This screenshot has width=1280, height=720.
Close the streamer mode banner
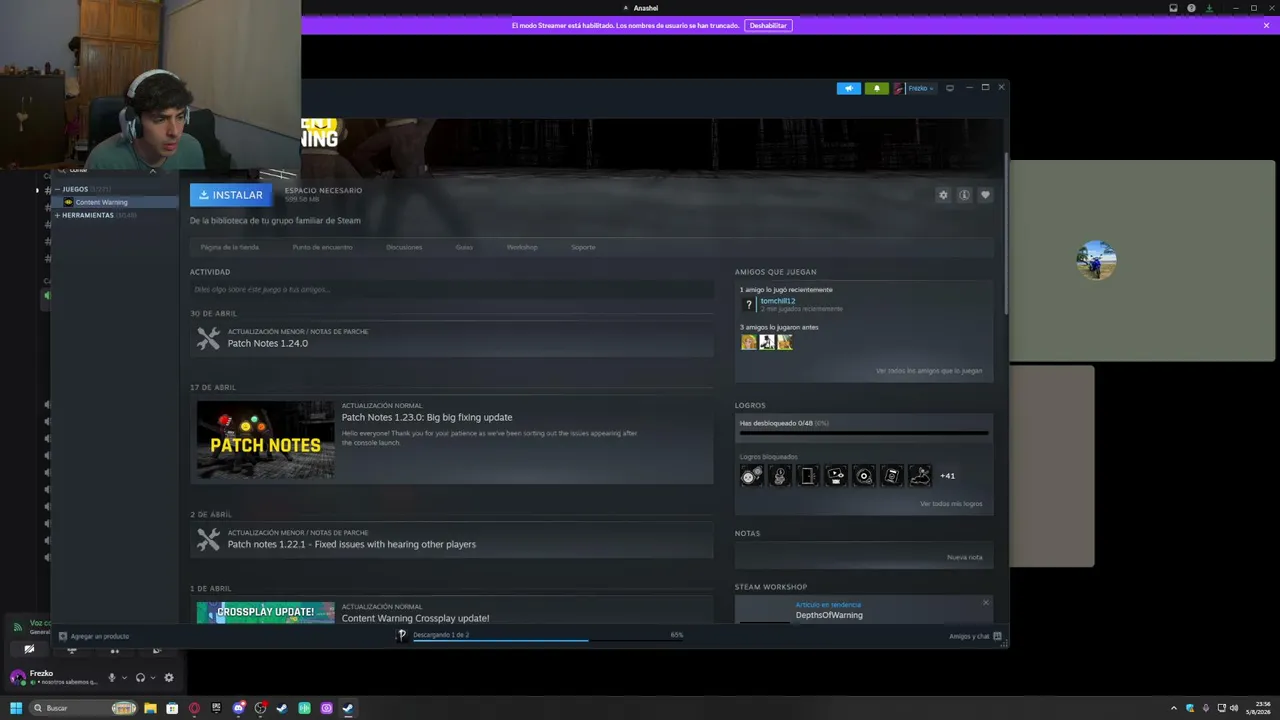tap(1266, 25)
